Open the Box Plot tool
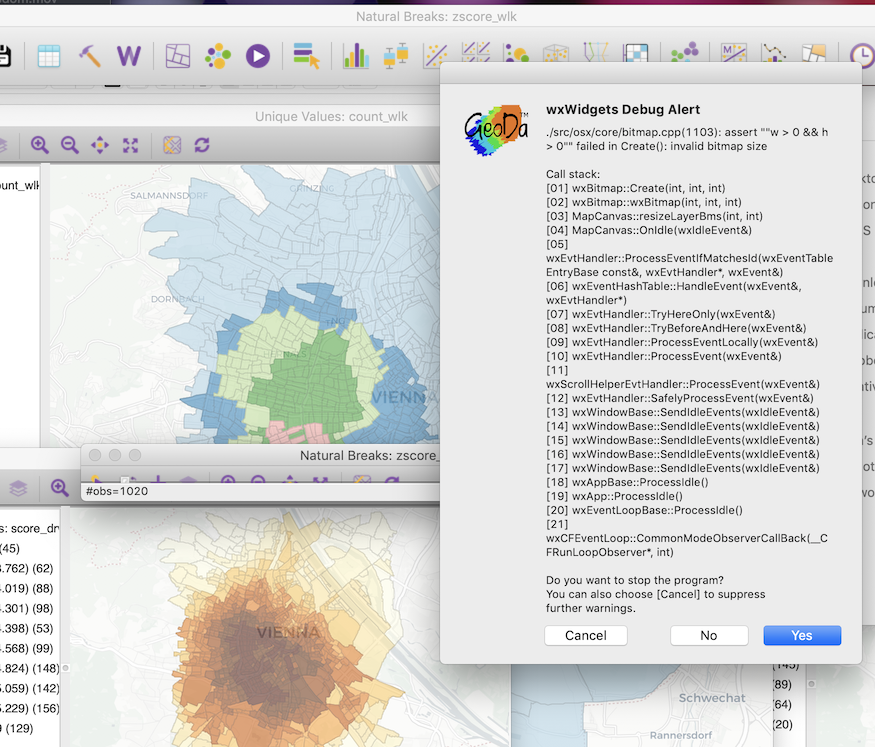Screen dimensions: 875x747 pyautogui.click(x=396, y=55)
